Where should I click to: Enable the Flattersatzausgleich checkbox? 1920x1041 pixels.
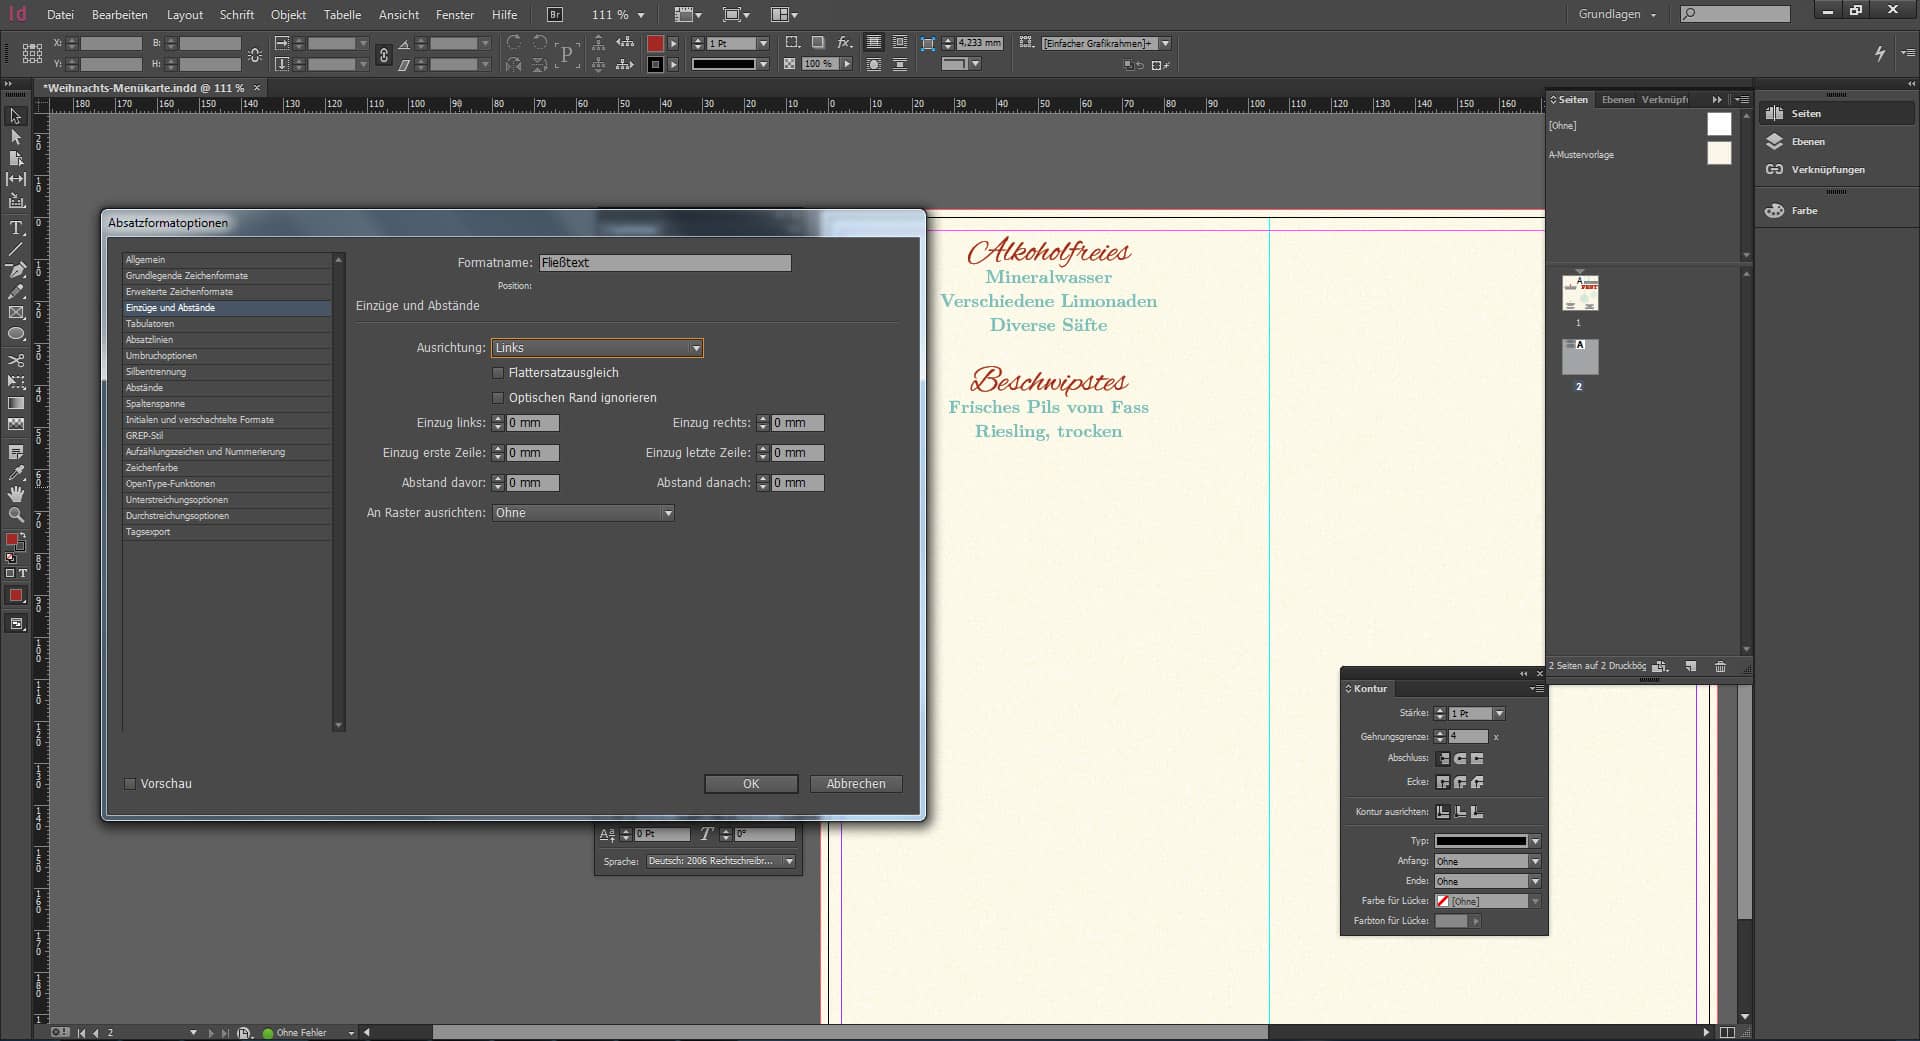pyautogui.click(x=498, y=373)
